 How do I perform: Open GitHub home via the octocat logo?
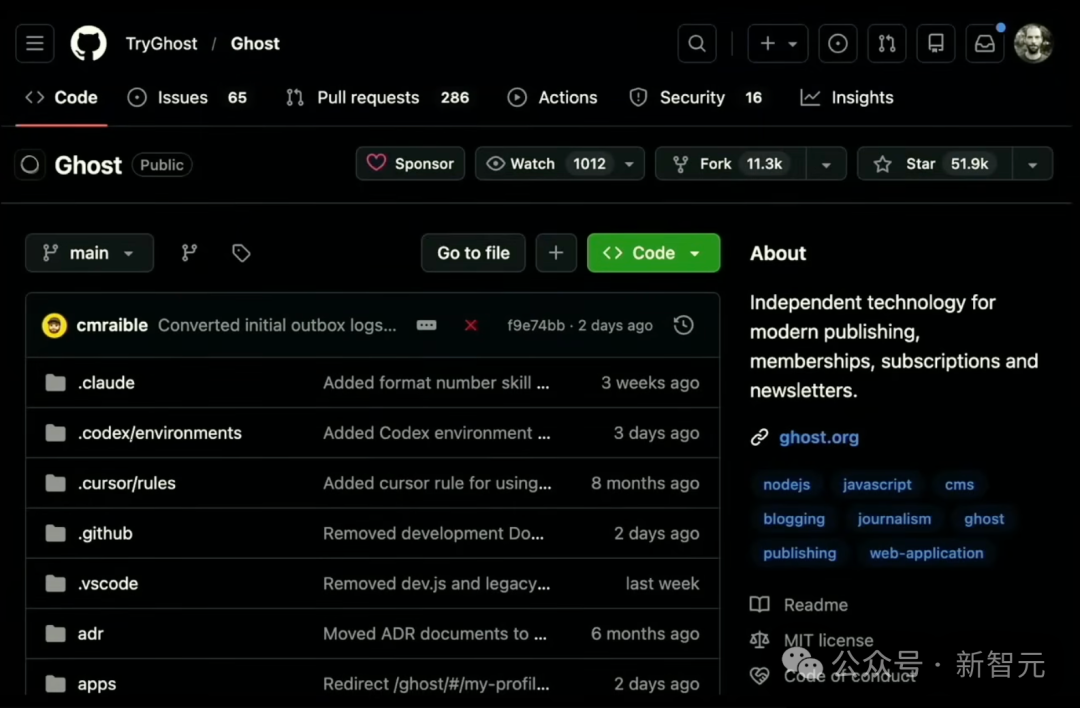coord(88,43)
